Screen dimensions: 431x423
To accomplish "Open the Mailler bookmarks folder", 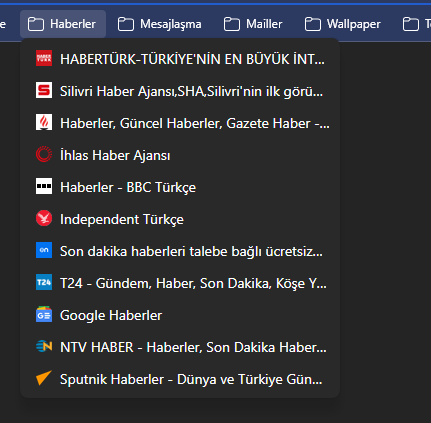I will tap(253, 24).
